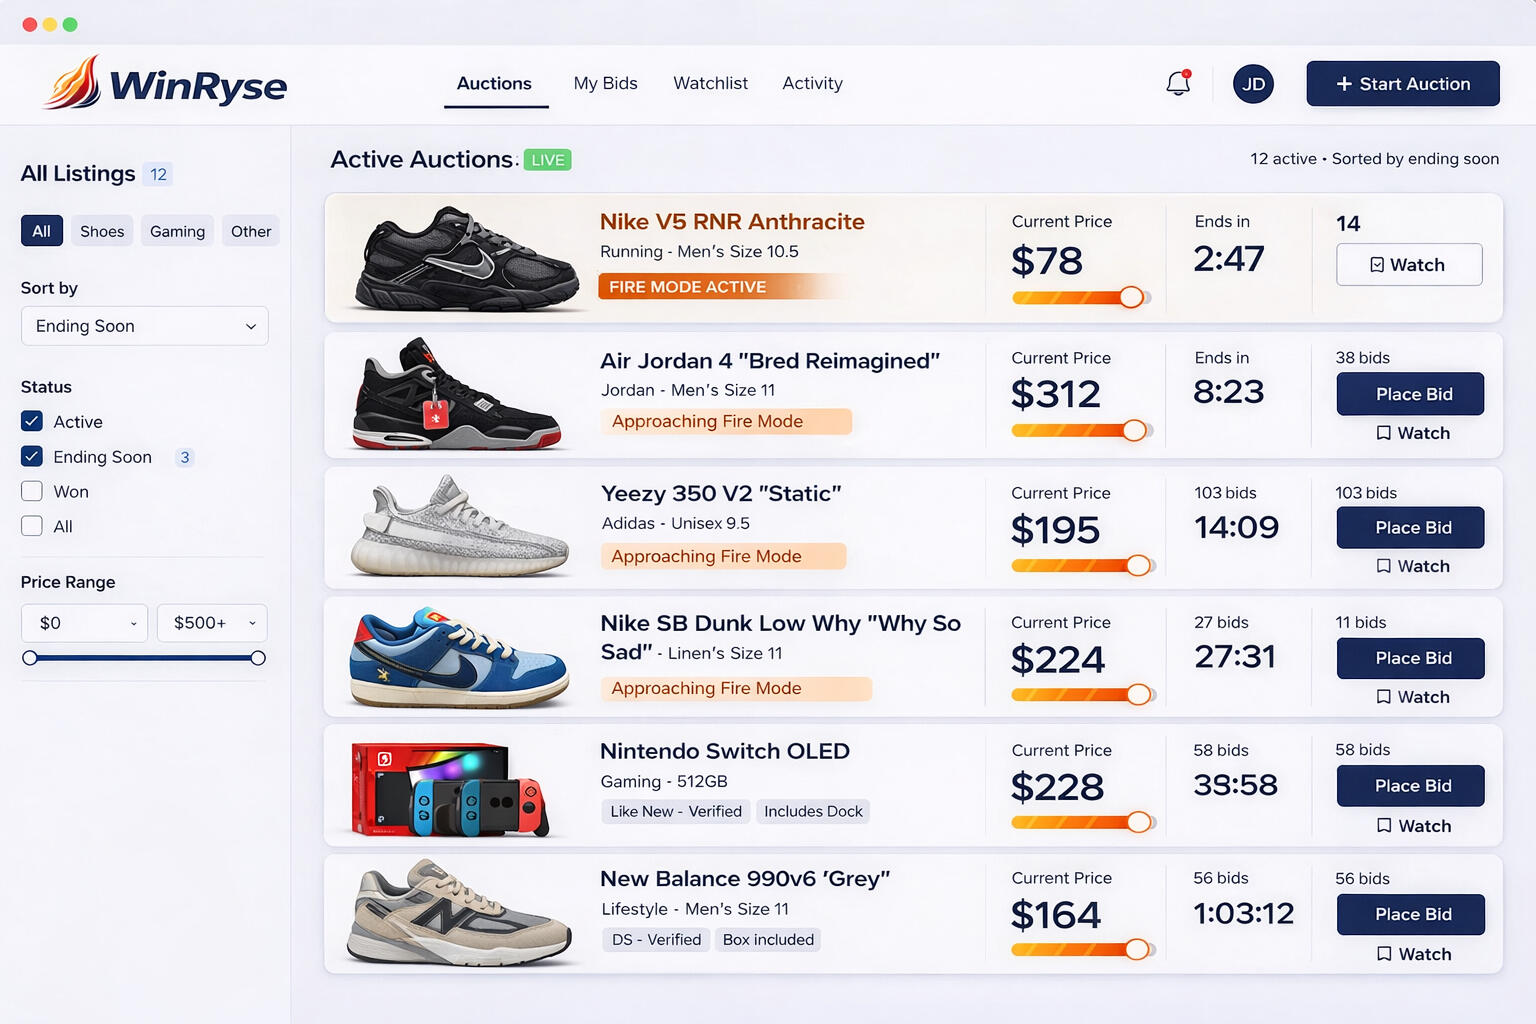
Task: Enable the Won status checkbox
Action: coord(32,492)
